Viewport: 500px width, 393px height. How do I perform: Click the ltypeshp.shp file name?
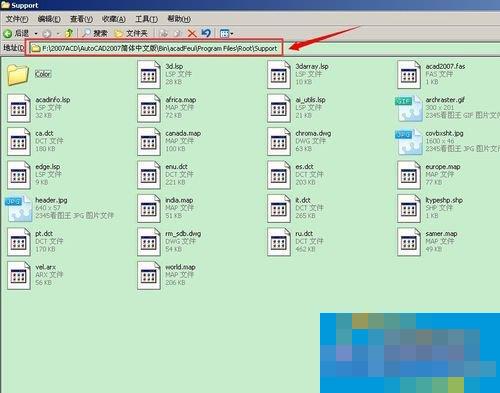(x=444, y=200)
